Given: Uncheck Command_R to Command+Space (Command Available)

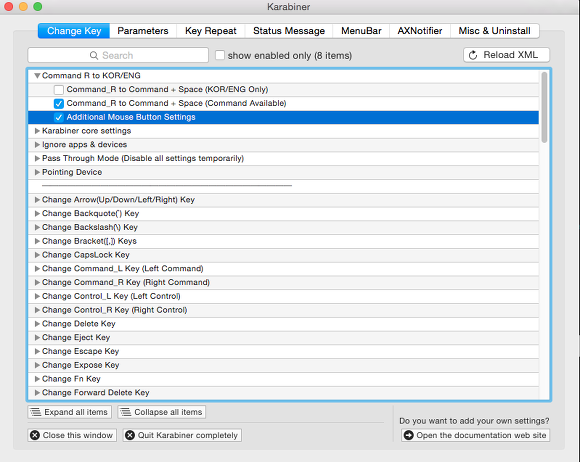Looking at the screenshot, I should 59,104.
